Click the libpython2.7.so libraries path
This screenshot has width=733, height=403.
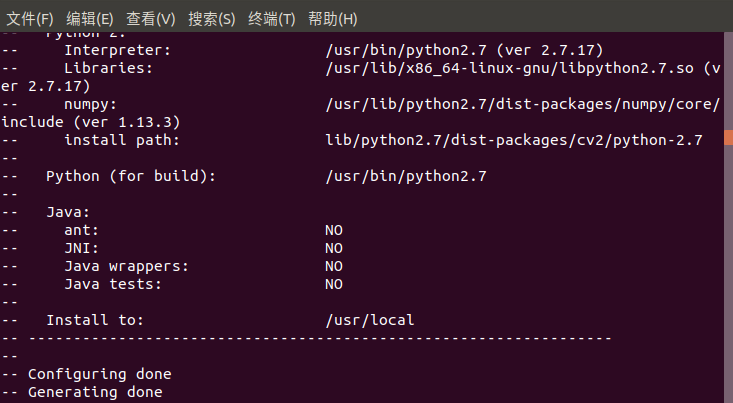point(510,68)
